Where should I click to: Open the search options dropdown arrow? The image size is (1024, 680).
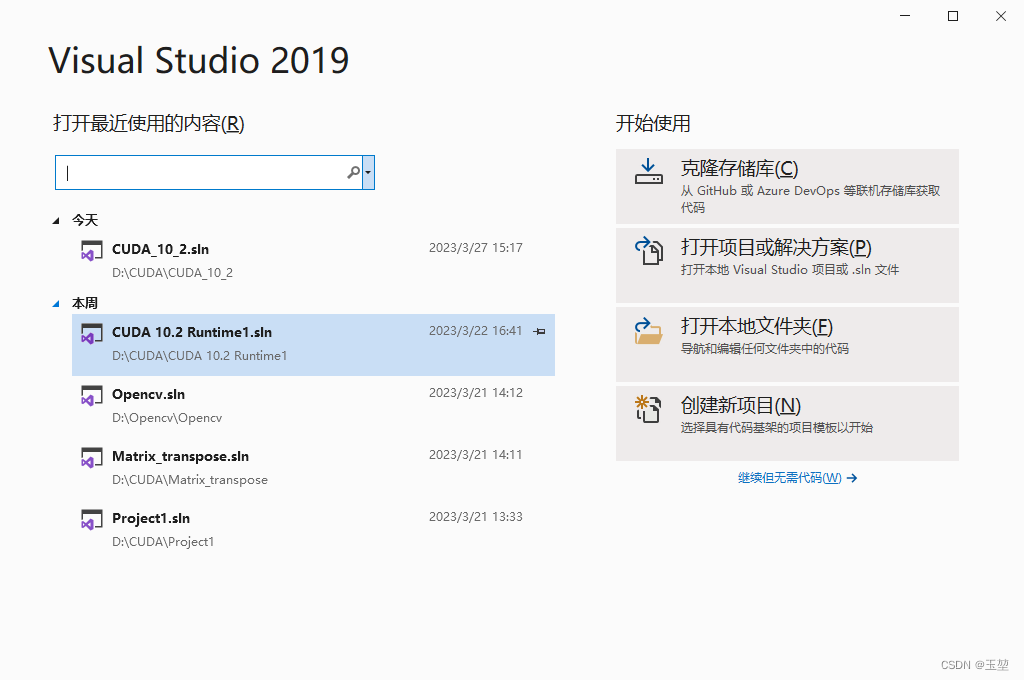pyautogui.click(x=369, y=171)
